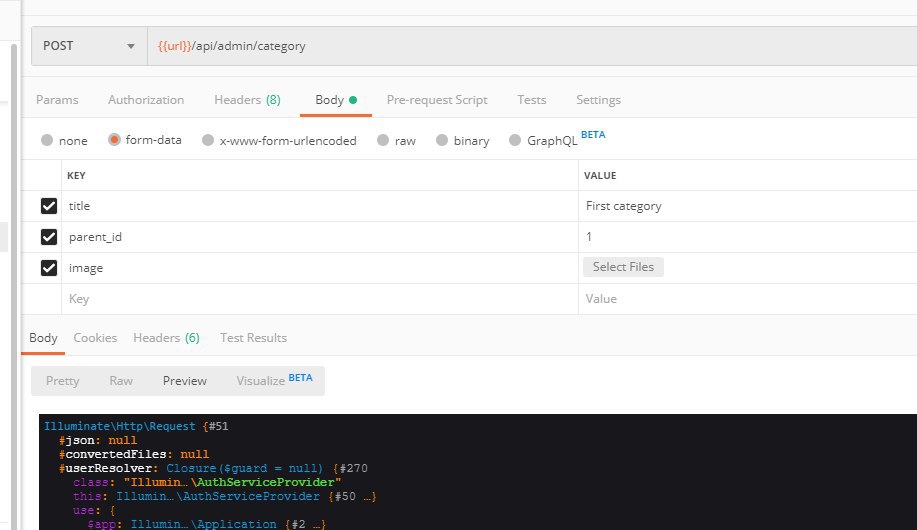The height and width of the screenshot is (530, 917).
Task: Click the empty Key placeholder field
Action: pos(320,299)
